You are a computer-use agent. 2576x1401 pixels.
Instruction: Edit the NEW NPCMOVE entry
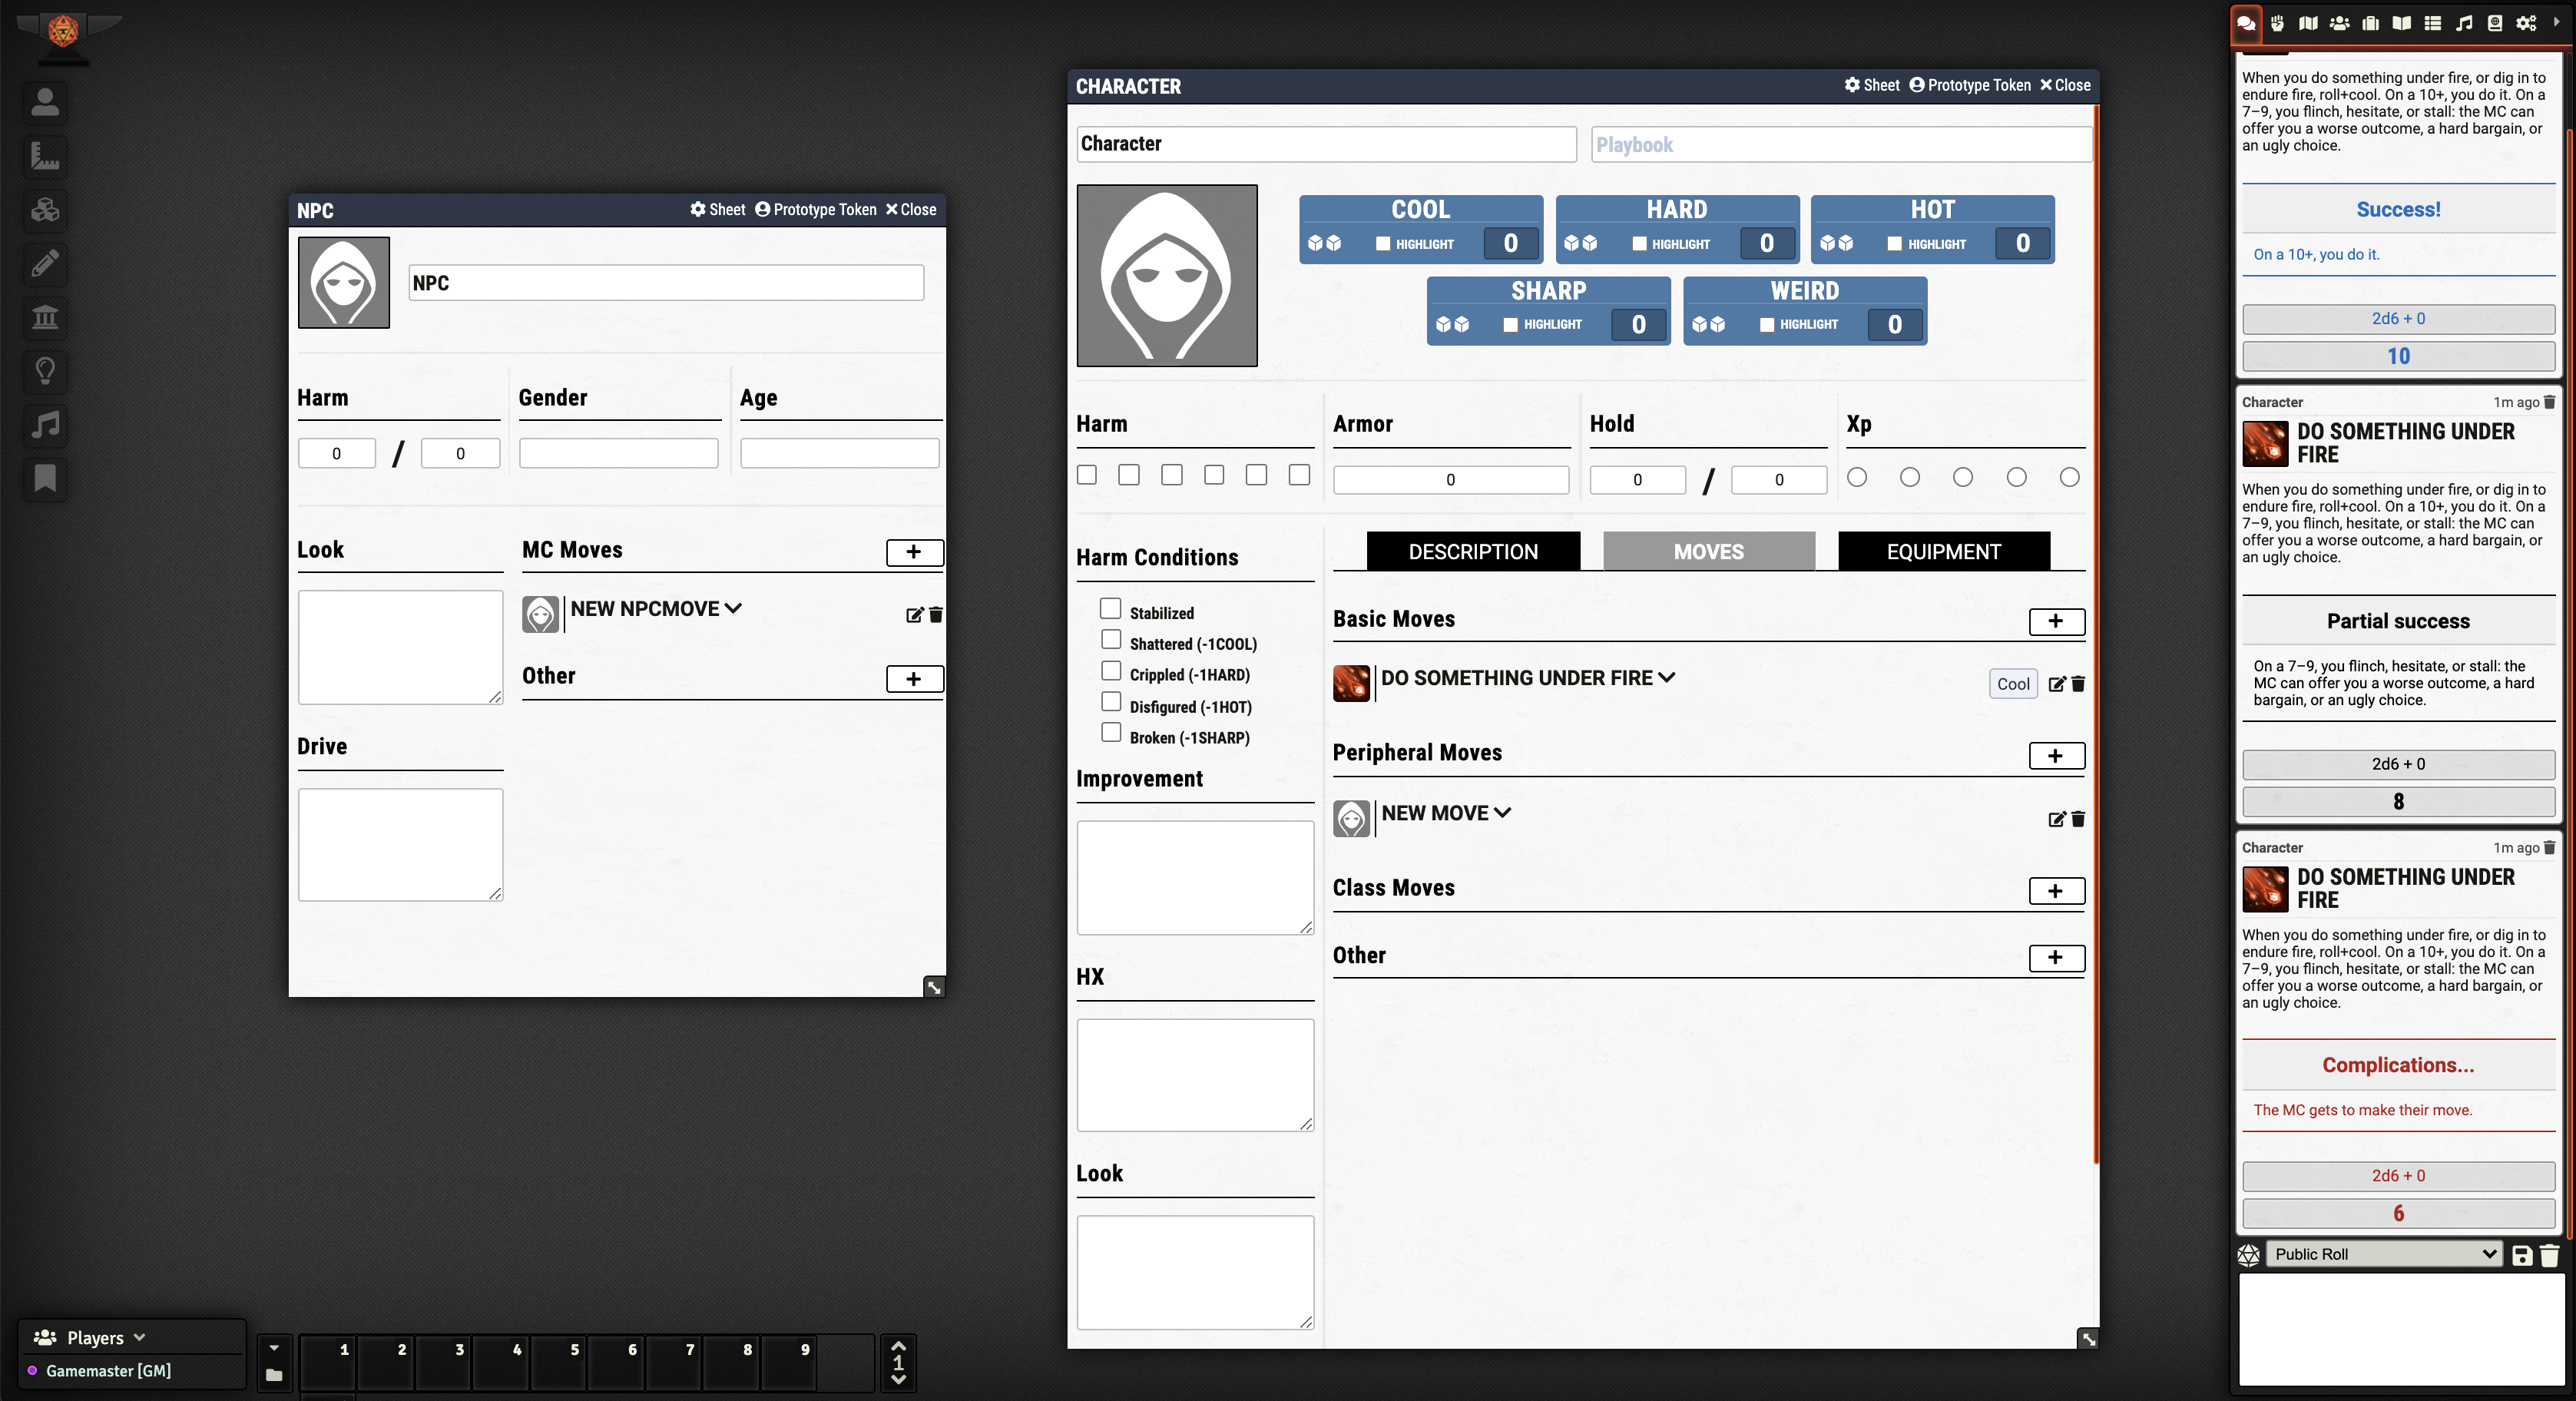914,615
